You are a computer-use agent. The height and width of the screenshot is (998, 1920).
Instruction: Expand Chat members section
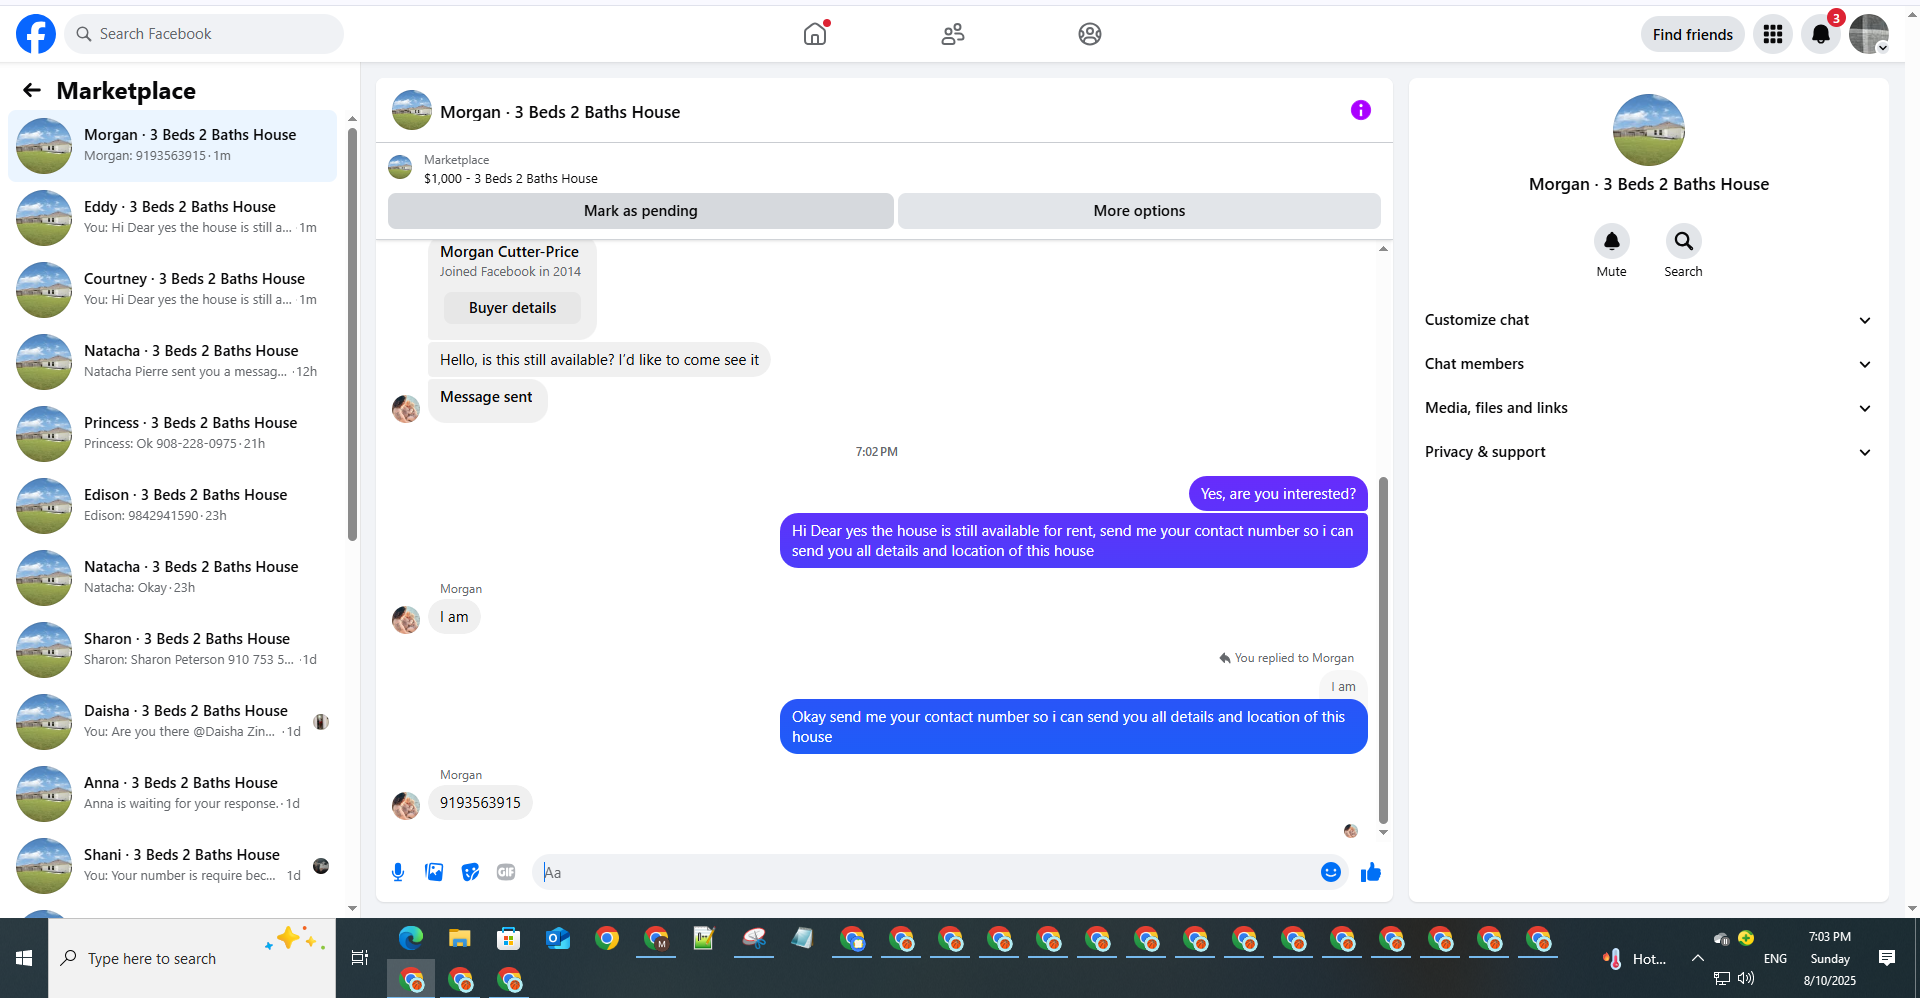click(x=1648, y=364)
